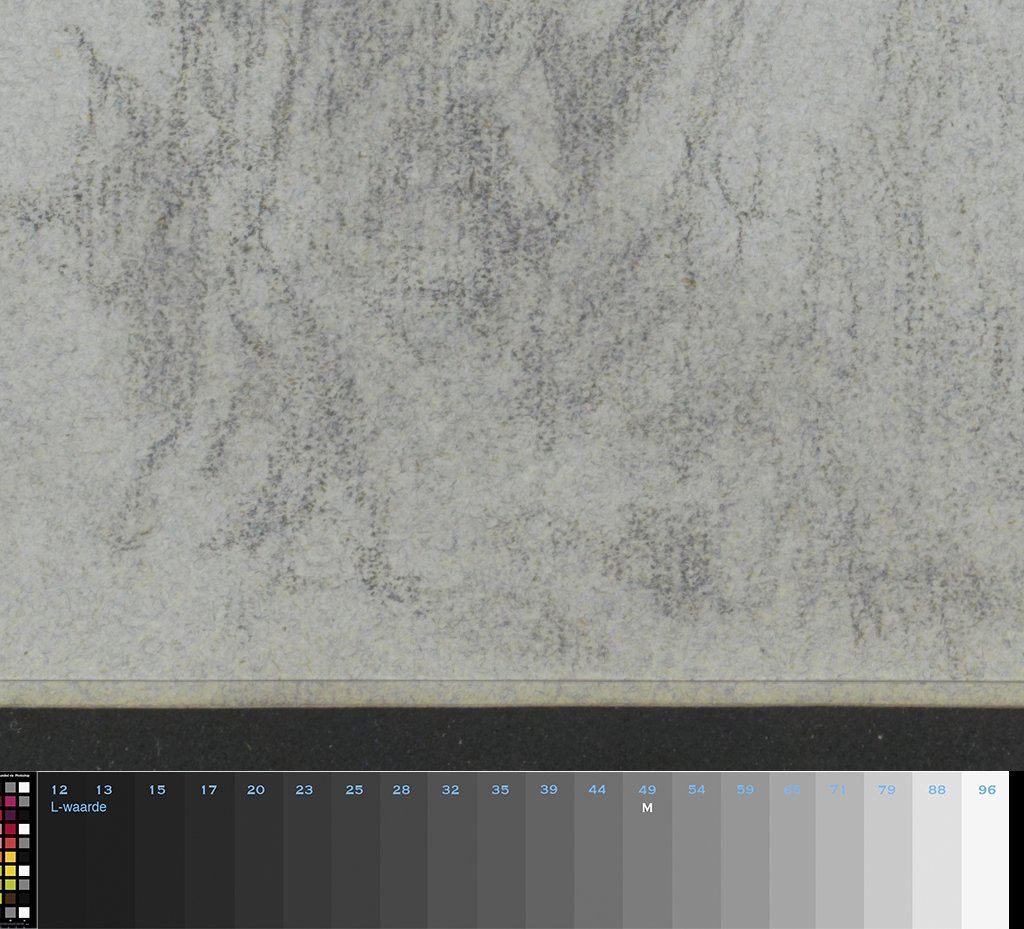Pick the light gray patch labeled 71
This screenshot has width=1024, height=929.
click(838, 860)
